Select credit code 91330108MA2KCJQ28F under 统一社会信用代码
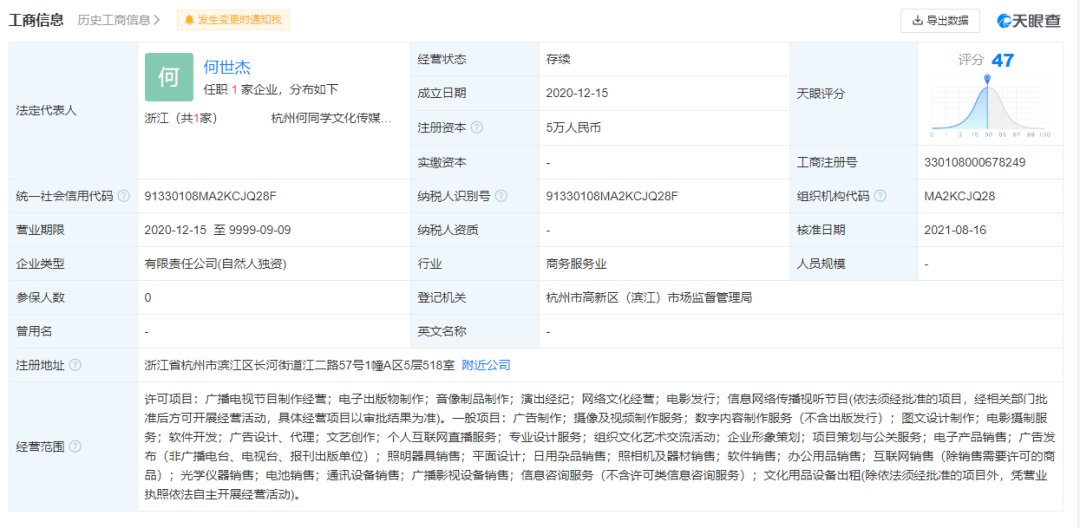 pos(211,196)
